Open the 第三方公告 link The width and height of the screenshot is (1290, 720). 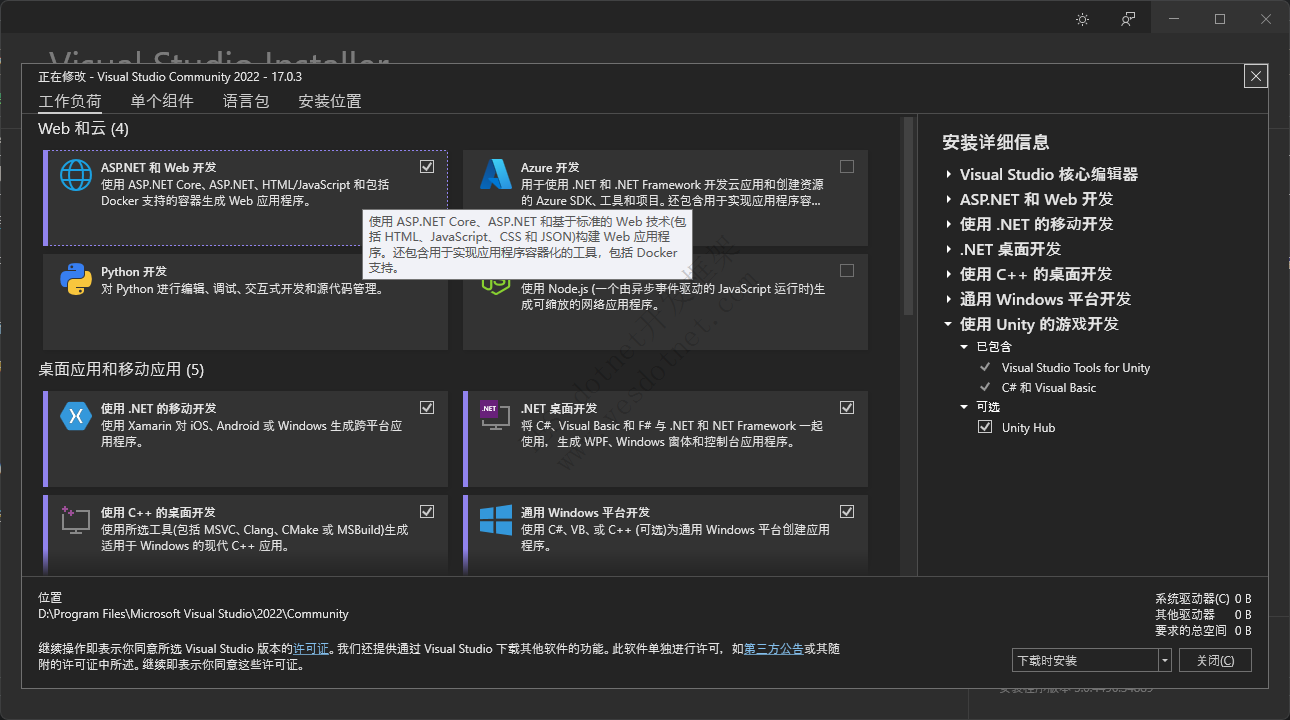click(x=774, y=649)
